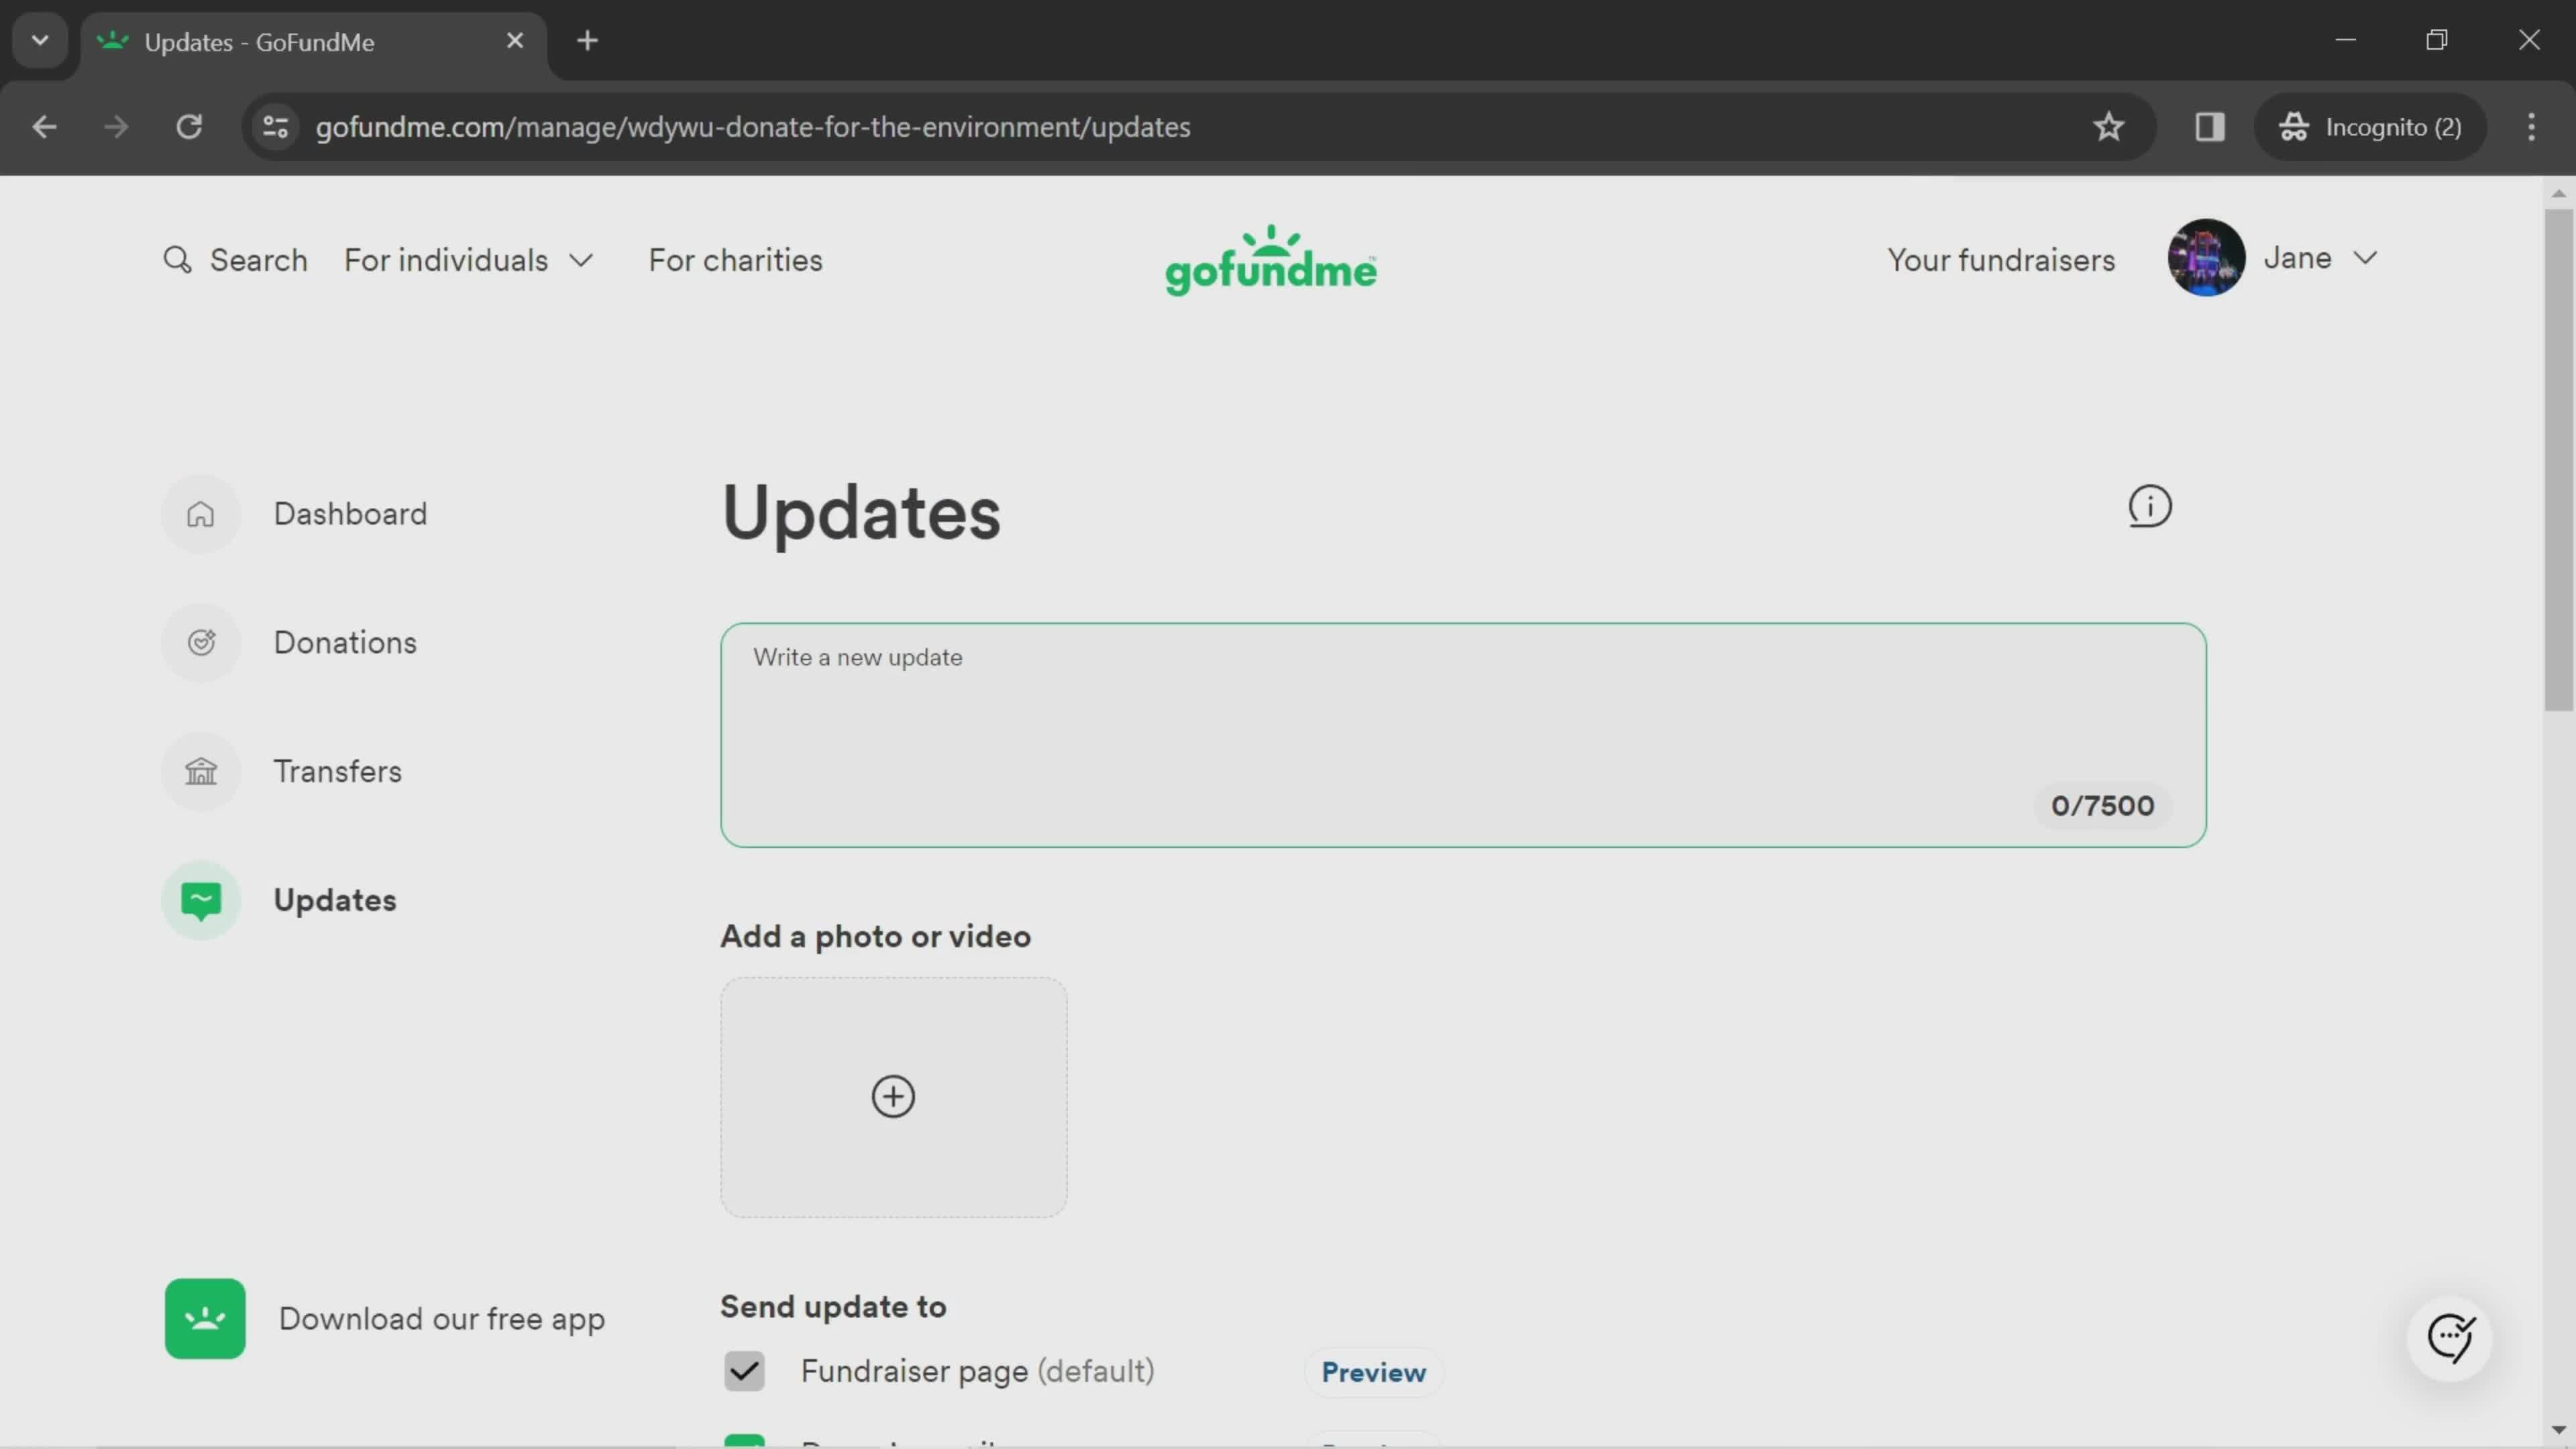Select the Dashboard menu item
The height and width of the screenshot is (1449, 2576).
click(x=350, y=513)
